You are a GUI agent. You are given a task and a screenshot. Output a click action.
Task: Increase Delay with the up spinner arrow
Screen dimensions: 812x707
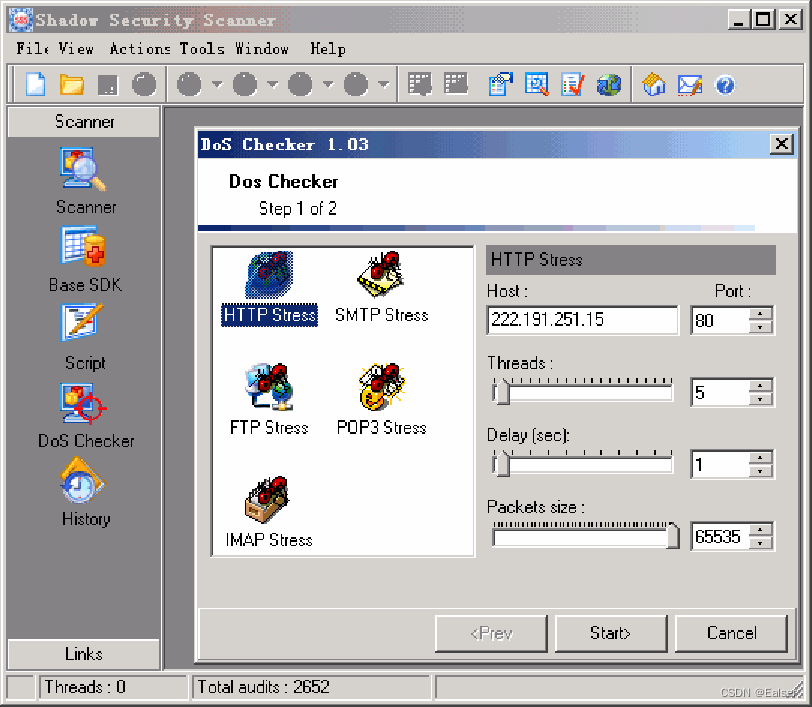pos(760,458)
